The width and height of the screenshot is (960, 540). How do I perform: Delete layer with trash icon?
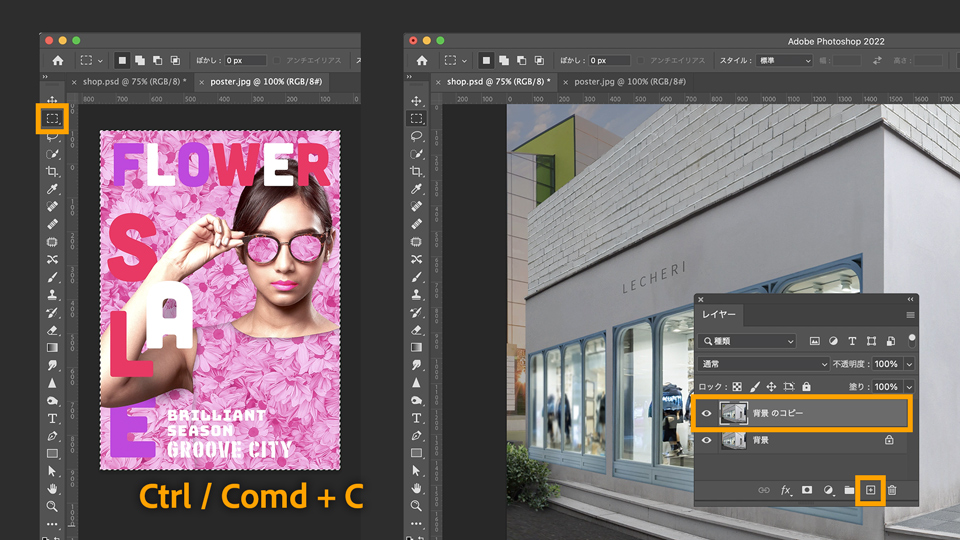pyautogui.click(x=892, y=490)
